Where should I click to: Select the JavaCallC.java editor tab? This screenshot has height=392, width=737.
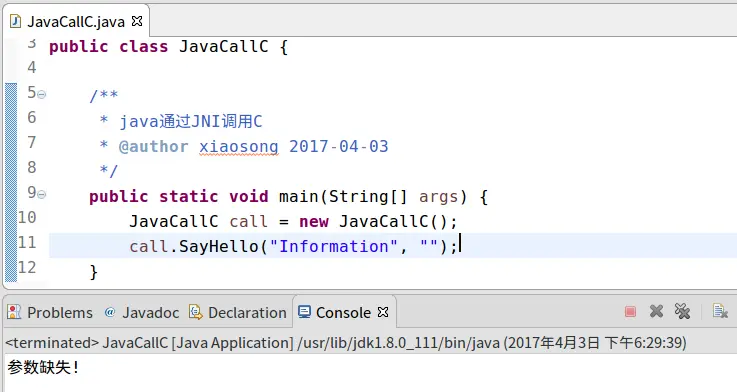76,21
